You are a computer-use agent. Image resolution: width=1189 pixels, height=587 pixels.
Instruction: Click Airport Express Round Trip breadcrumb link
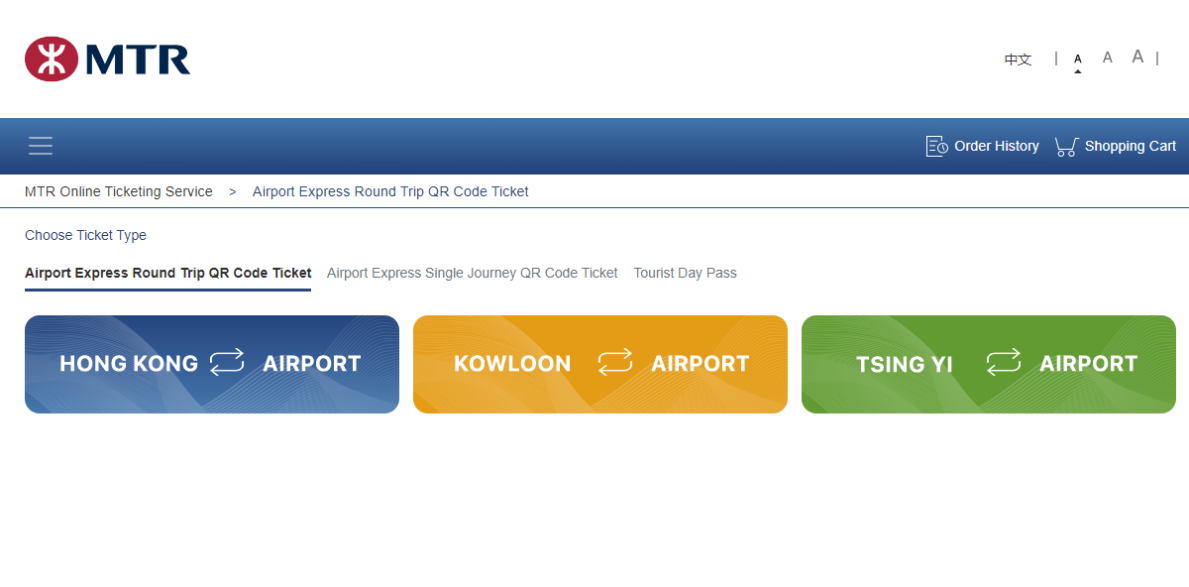[390, 192]
